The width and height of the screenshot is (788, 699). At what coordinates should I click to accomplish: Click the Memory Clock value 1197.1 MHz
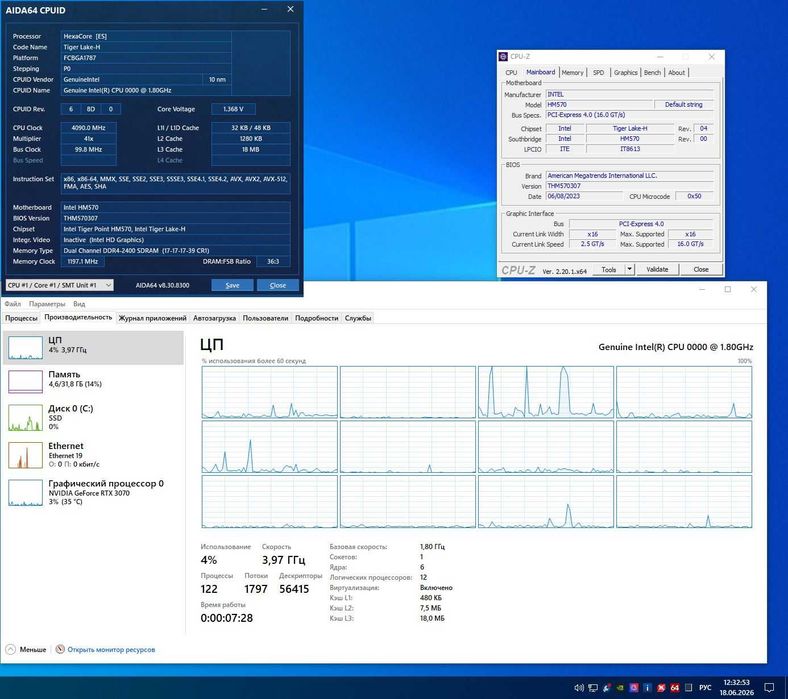[82, 261]
